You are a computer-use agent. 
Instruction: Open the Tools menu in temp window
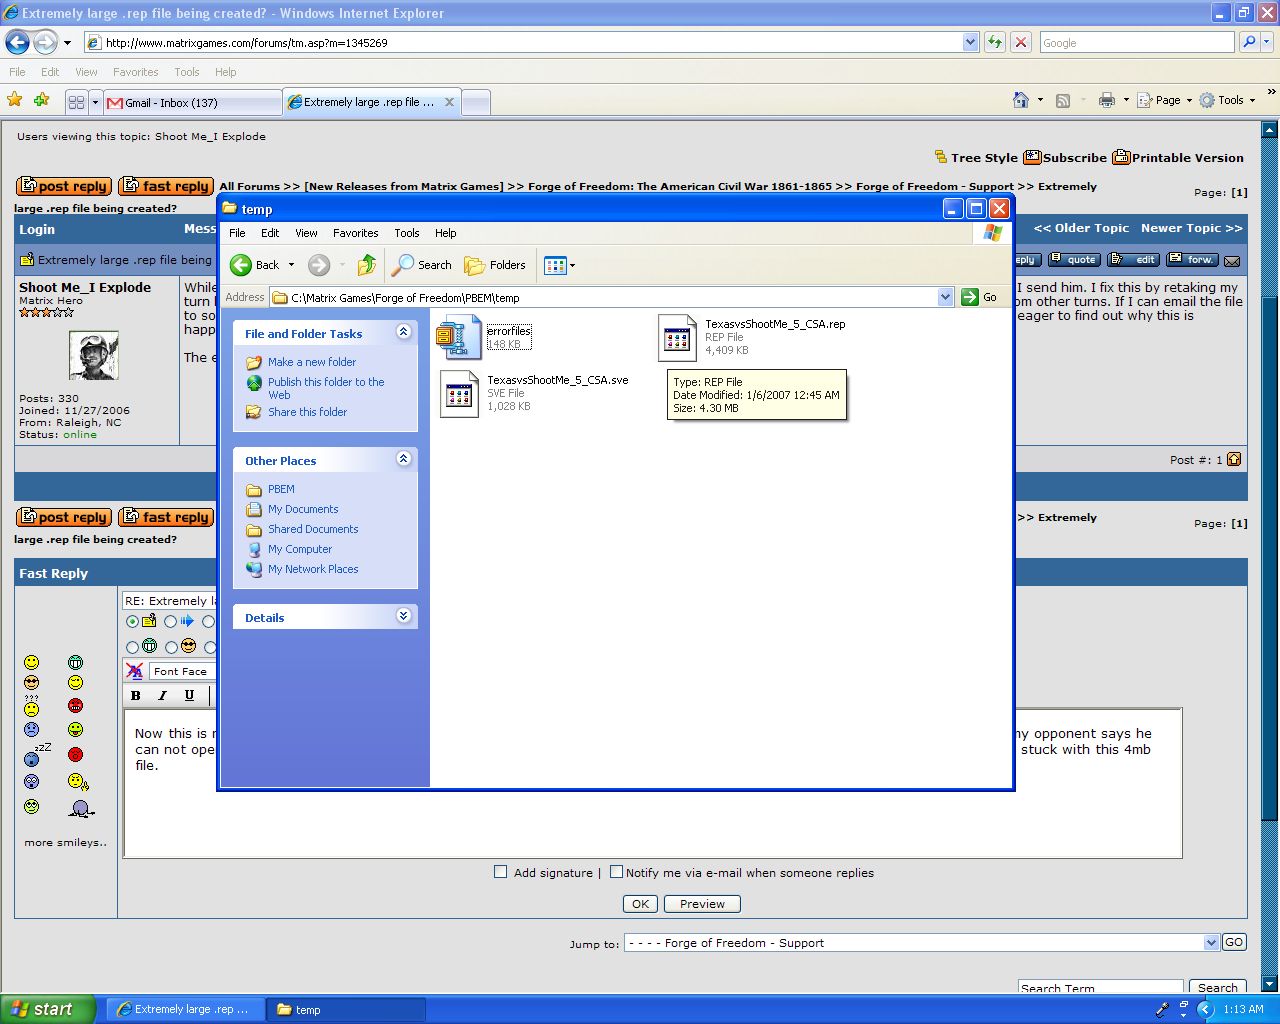coord(406,233)
